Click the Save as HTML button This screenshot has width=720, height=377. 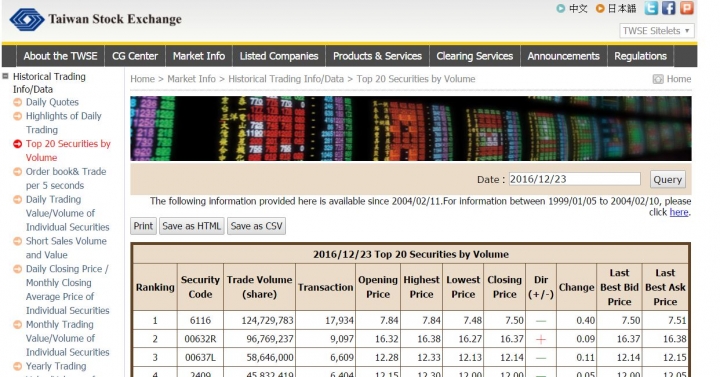(x=191, y=226)
